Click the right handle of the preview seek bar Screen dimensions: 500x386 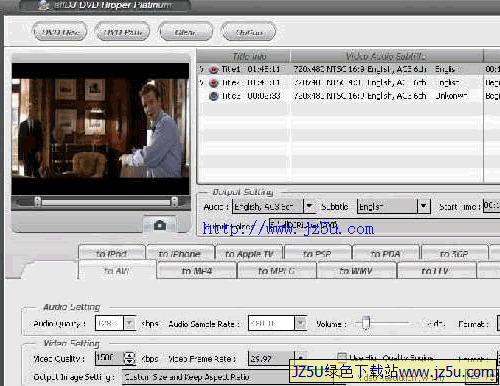click(174, 202)
